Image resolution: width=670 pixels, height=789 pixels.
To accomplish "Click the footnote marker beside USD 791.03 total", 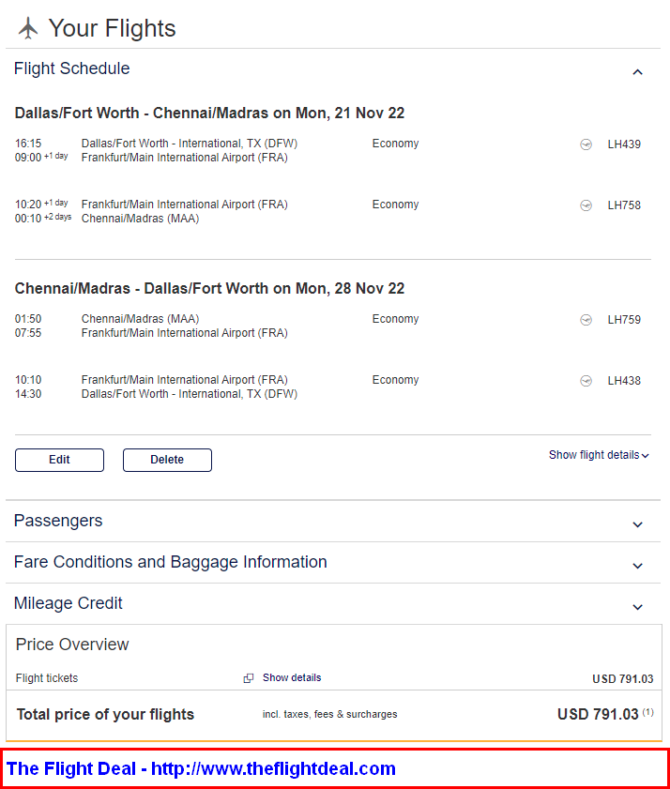I will (648, 712).
